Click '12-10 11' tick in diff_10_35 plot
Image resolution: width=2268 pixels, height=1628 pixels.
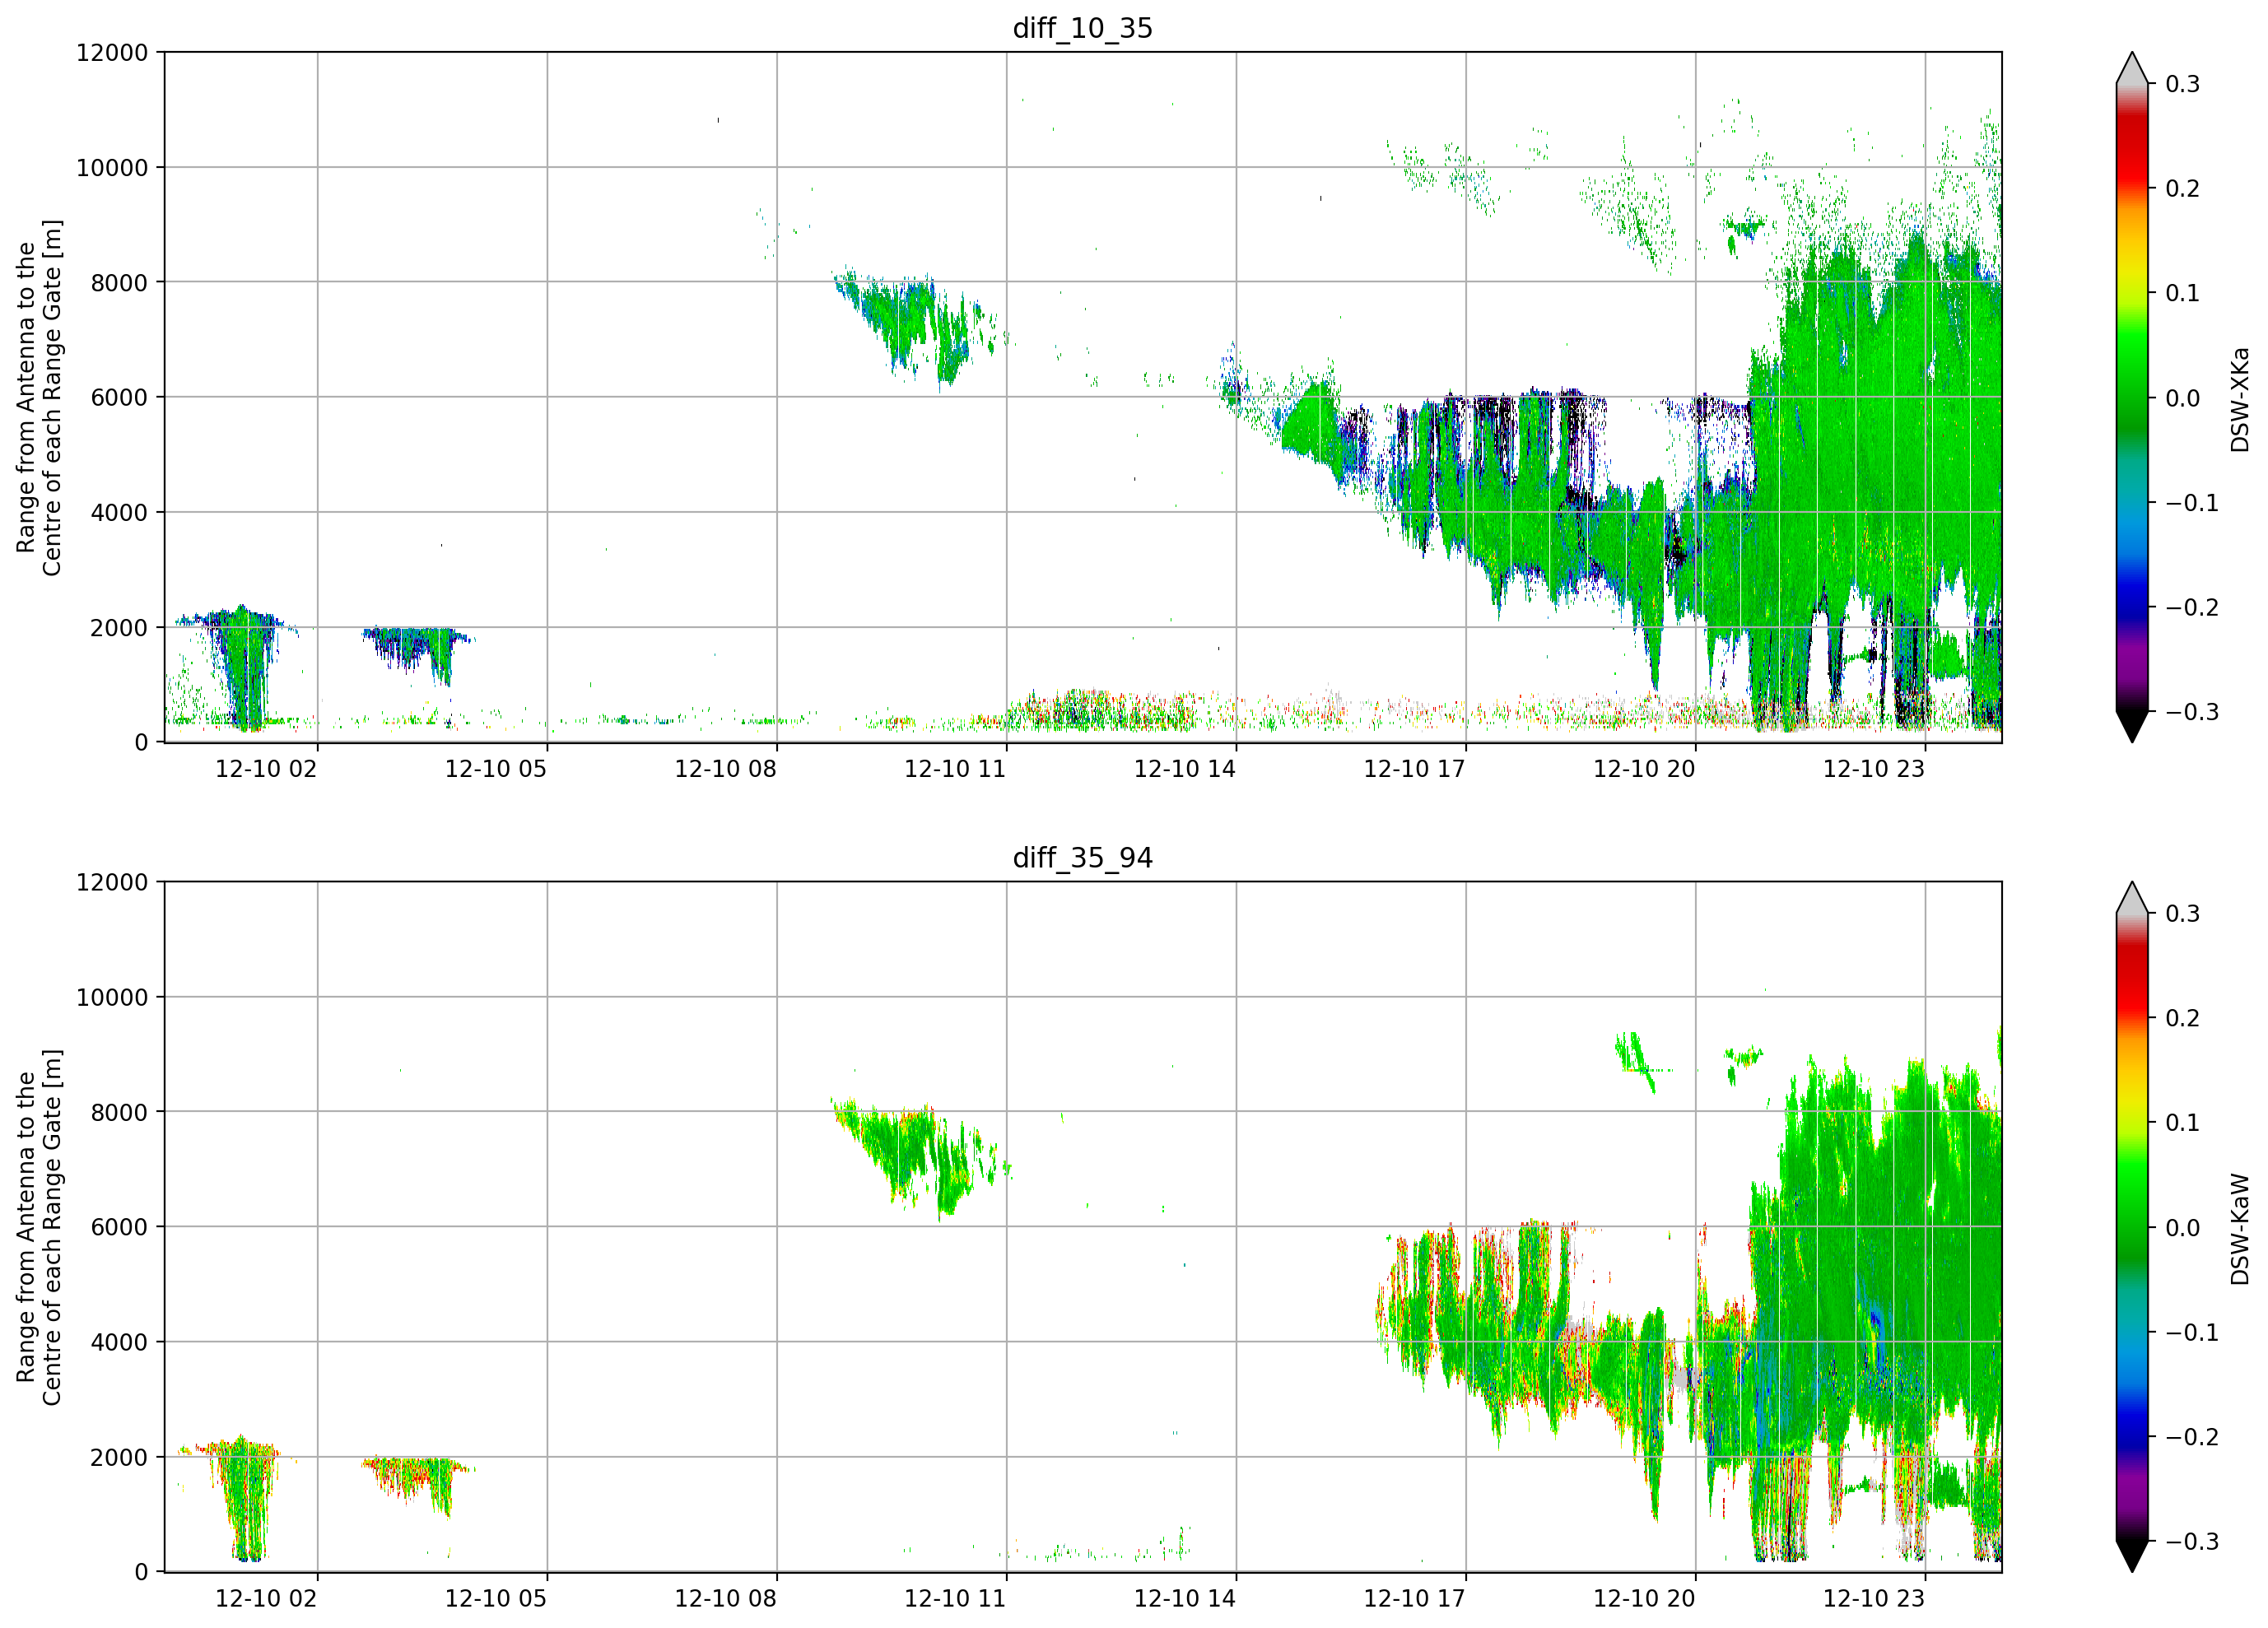click(x=955, y=768)
